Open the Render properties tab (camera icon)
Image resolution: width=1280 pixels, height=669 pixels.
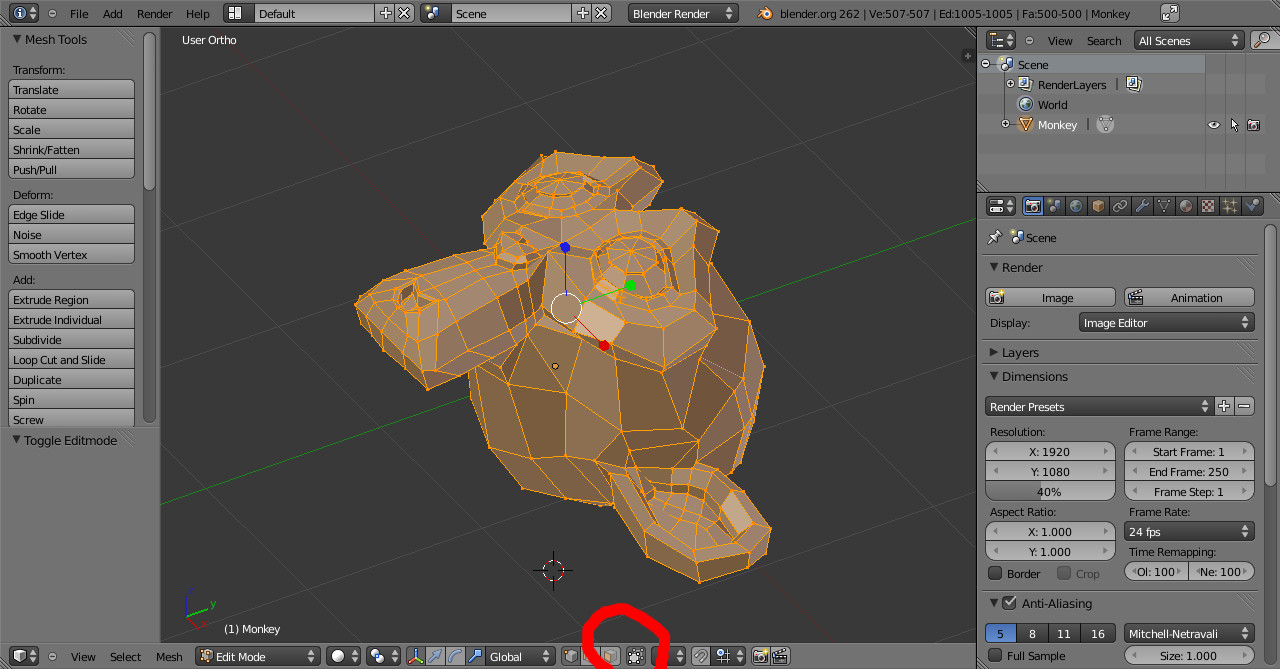[x=1033, y=206]
